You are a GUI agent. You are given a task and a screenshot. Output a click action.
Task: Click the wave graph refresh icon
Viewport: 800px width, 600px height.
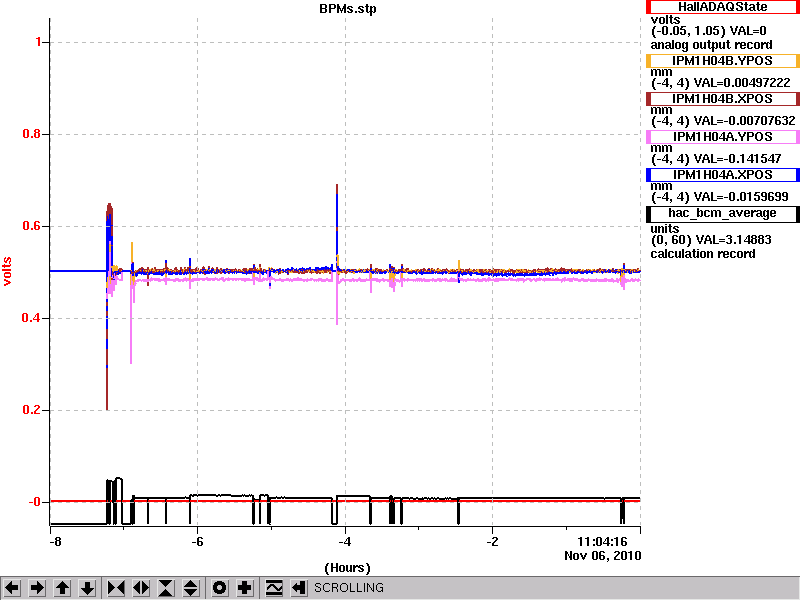click(x=274, y=588)
